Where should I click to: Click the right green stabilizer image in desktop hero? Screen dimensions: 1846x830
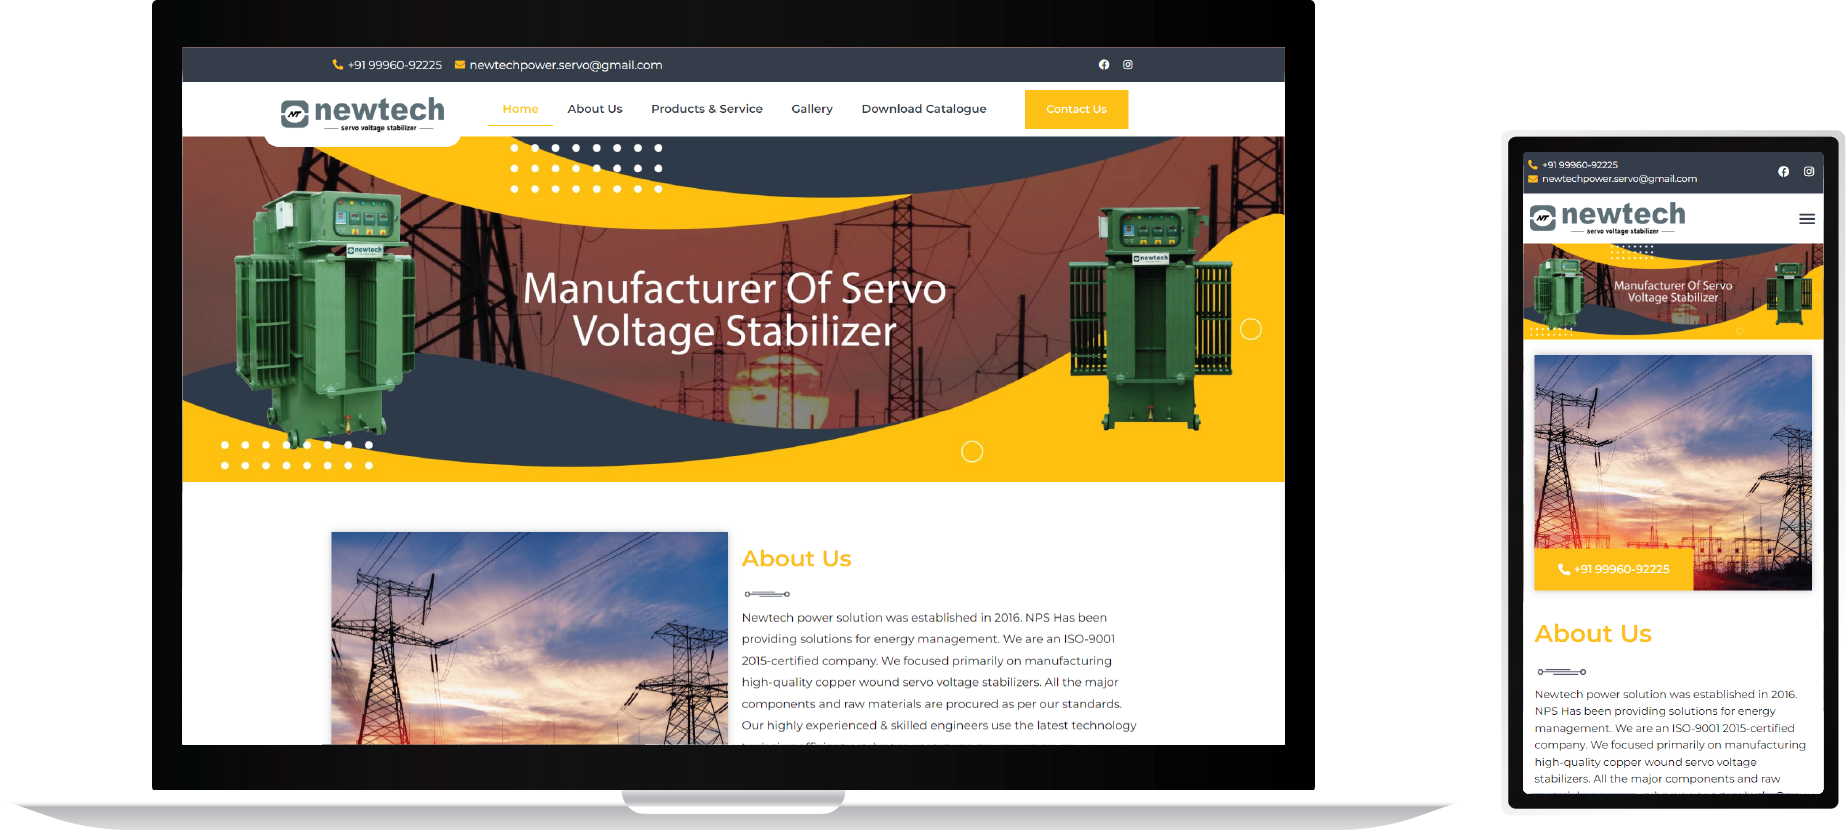click(1151, 318)
